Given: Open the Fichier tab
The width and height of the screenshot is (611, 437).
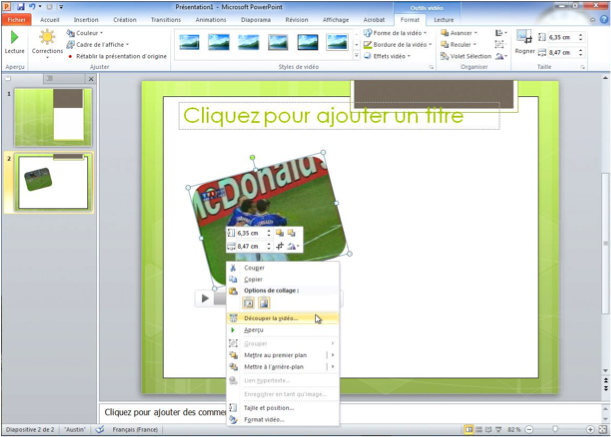Looking at the screenshot, I should pyautogui.click(x=16, y=19).
